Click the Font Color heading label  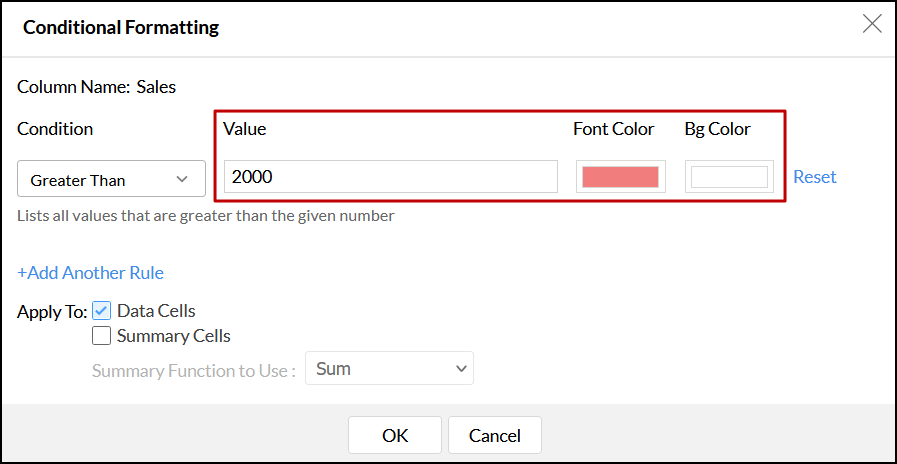(x=613, y=129)
